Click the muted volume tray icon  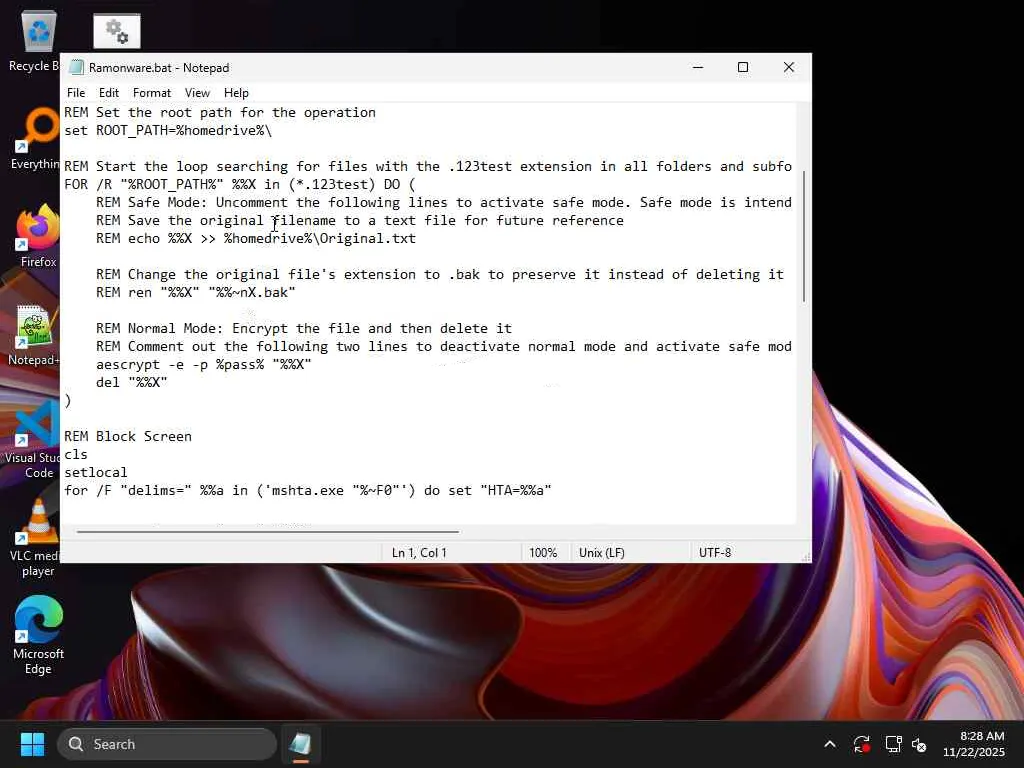[x=919, y=744]
